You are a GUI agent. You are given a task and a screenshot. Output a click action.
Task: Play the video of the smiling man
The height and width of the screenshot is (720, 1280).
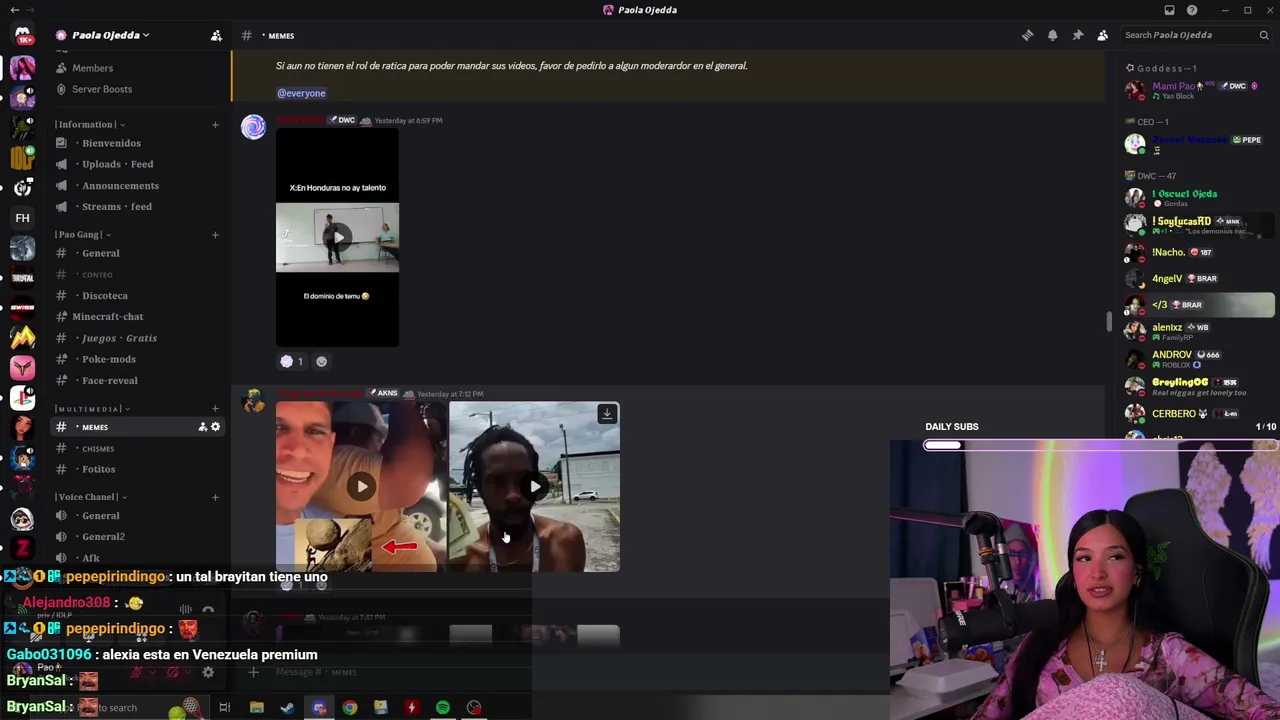point(362,487)
